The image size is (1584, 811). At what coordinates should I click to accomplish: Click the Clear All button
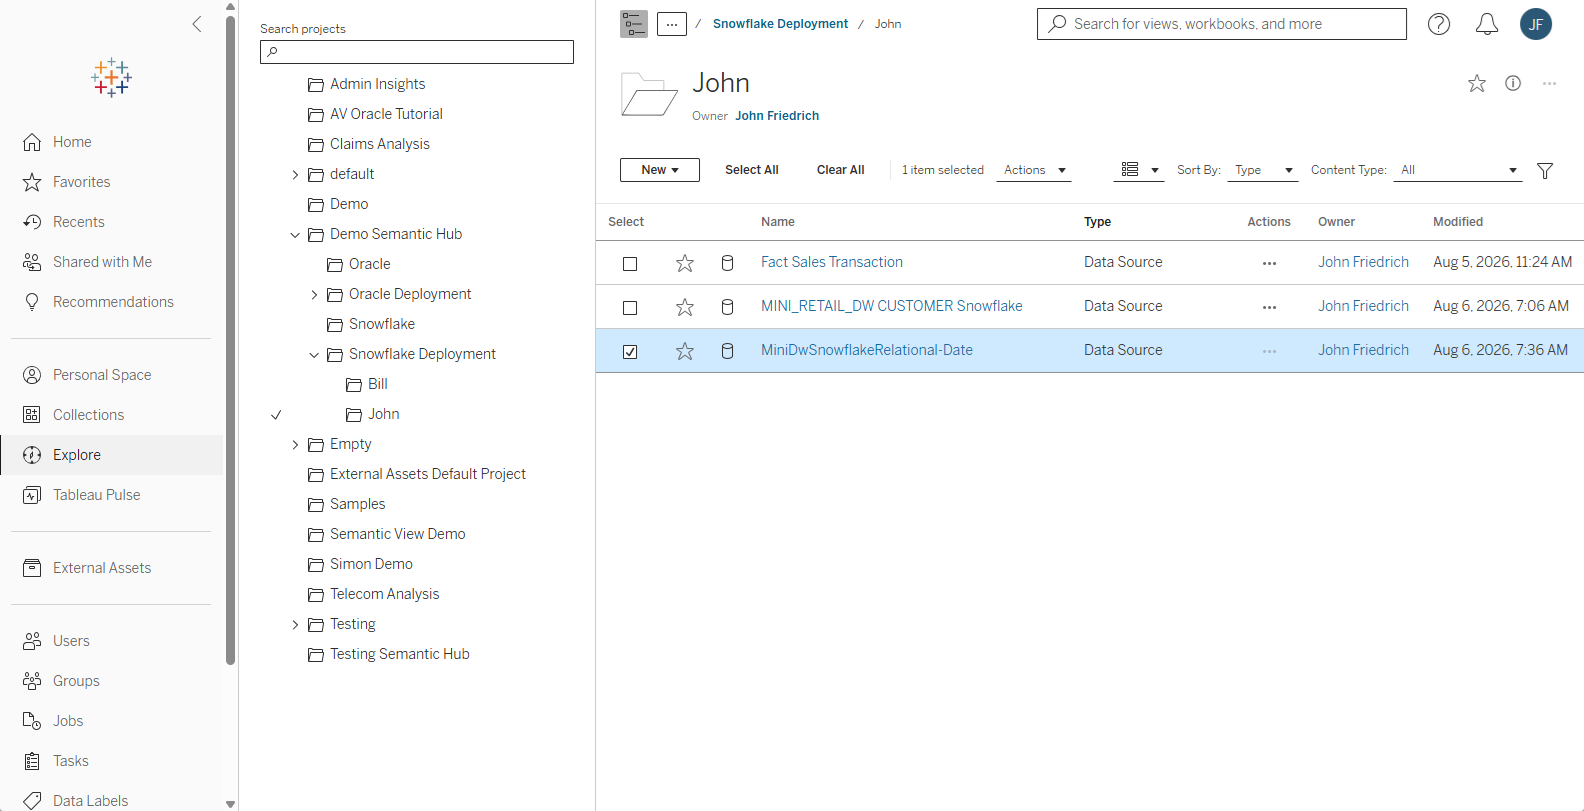tap(841, 170)
